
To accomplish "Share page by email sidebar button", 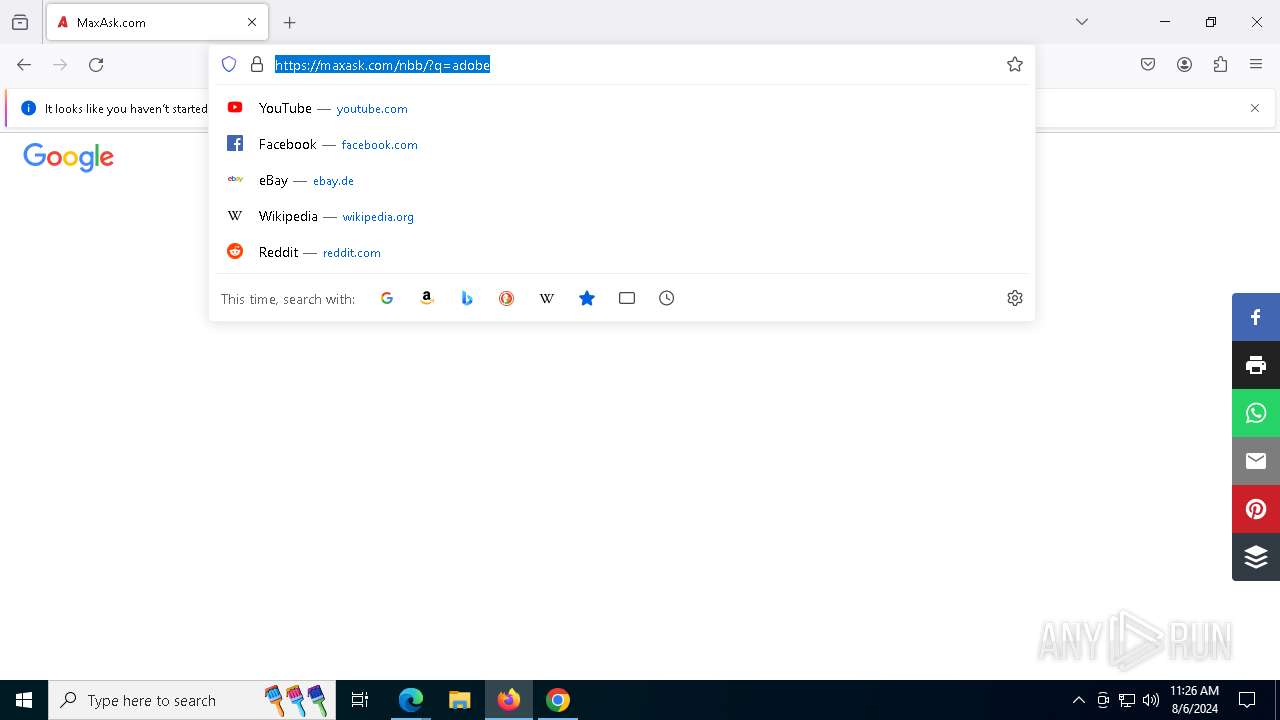I will [x=1256, y=461].
